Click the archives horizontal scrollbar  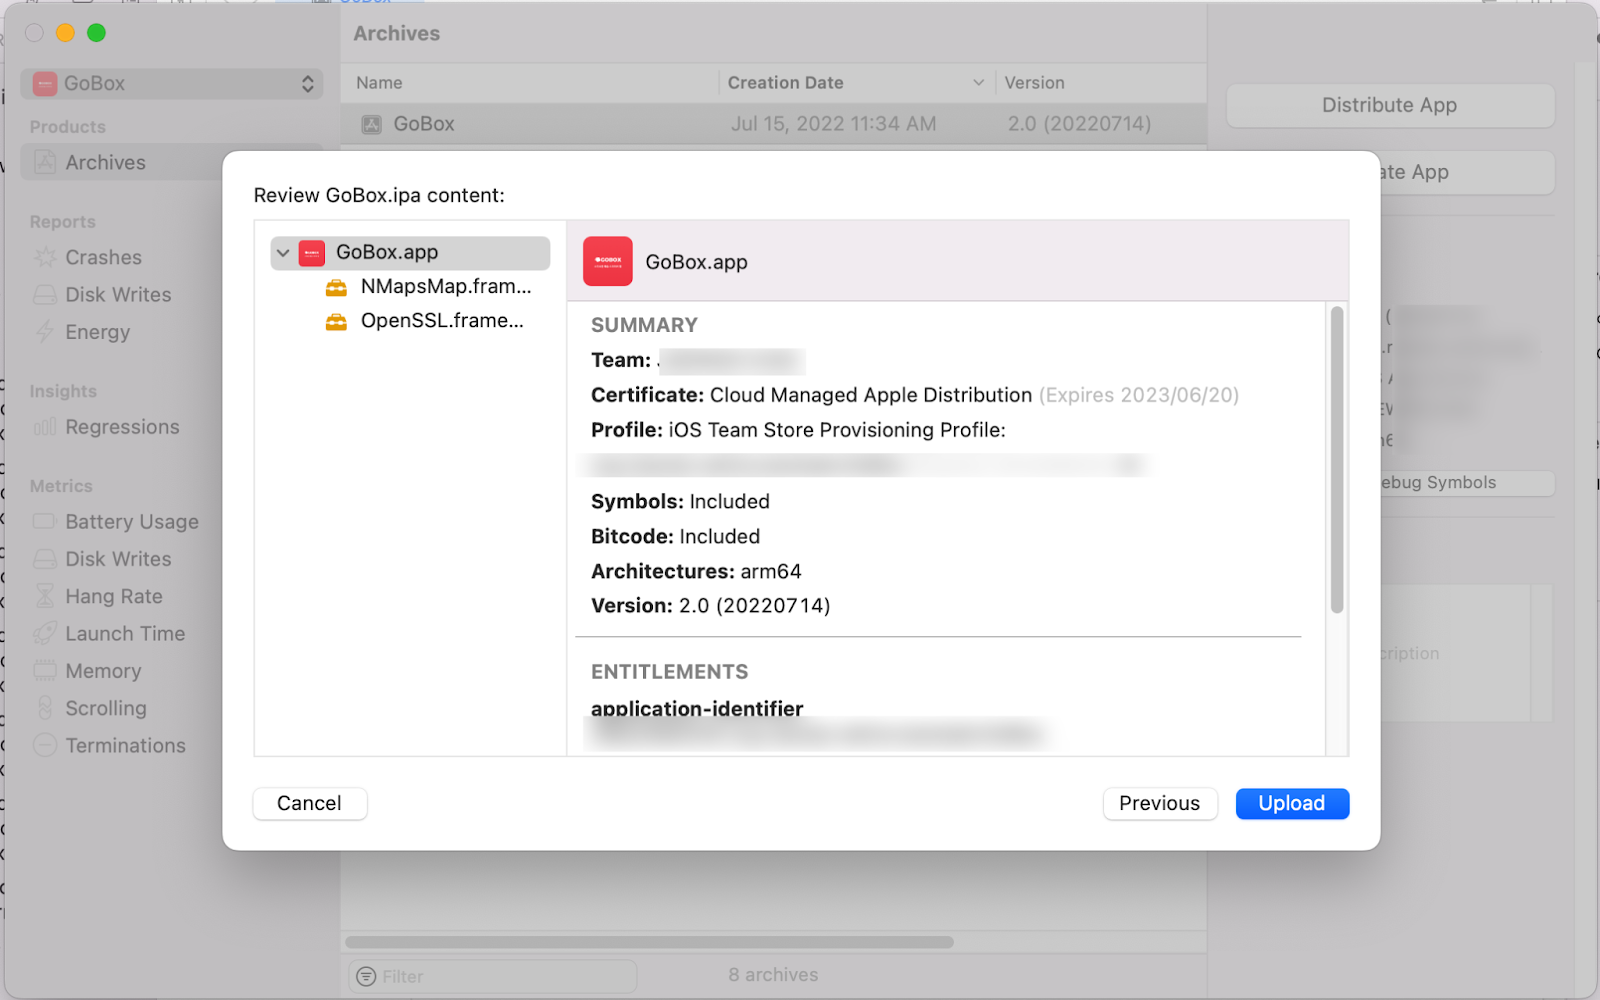649,942
